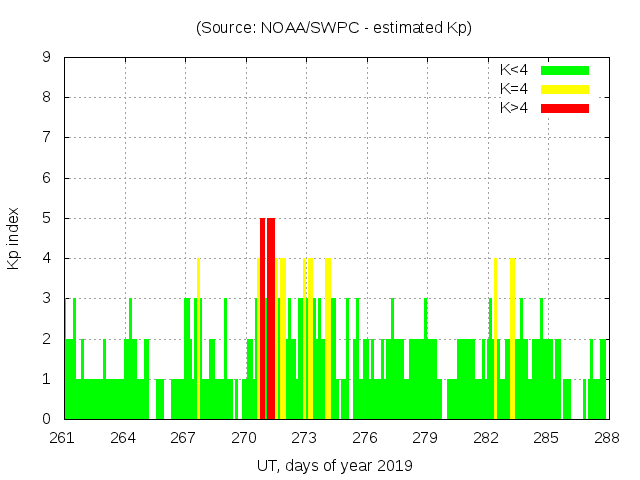Click the 'Kp index' y-axis label

click(14, 238)
